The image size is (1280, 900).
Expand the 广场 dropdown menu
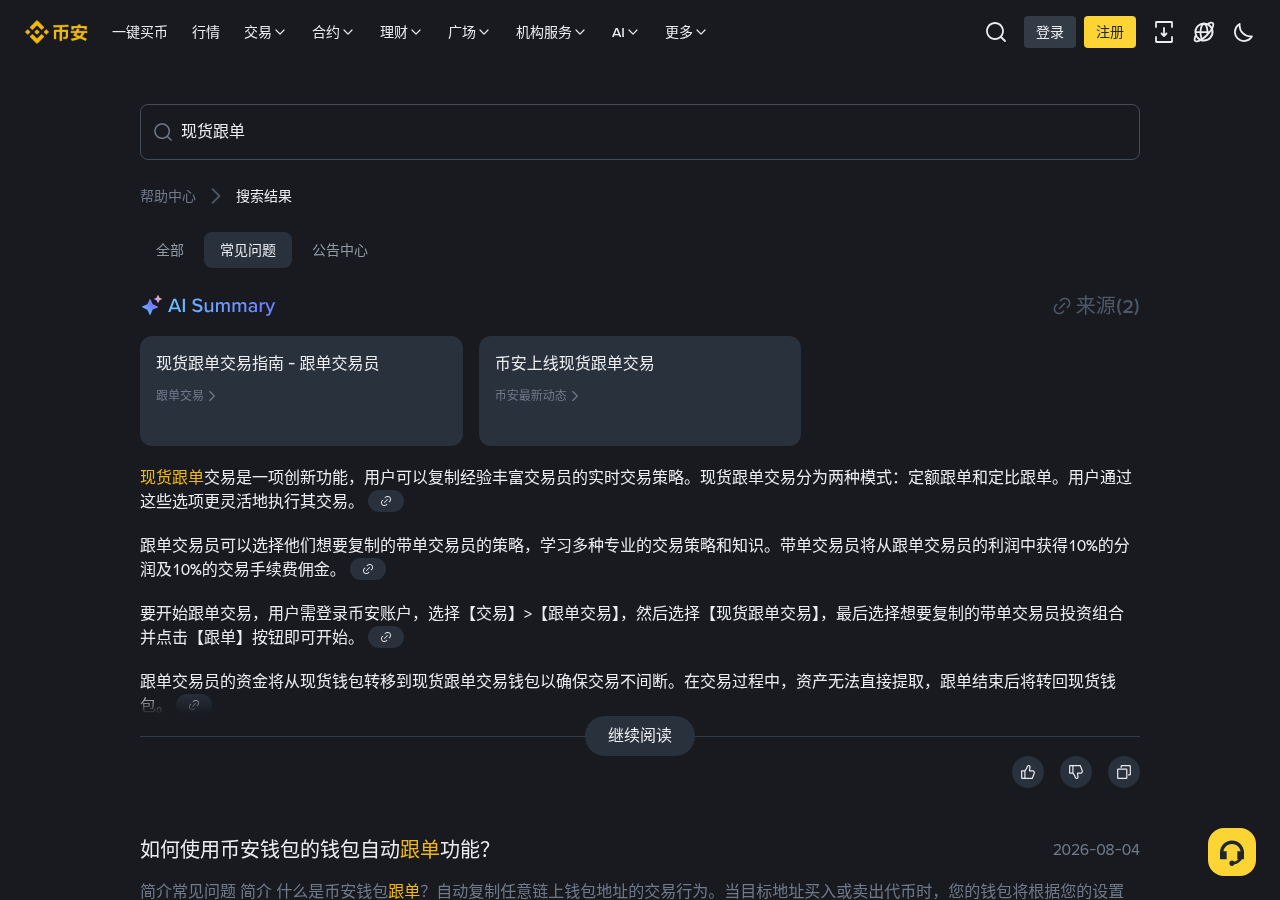tap(469, 32)
